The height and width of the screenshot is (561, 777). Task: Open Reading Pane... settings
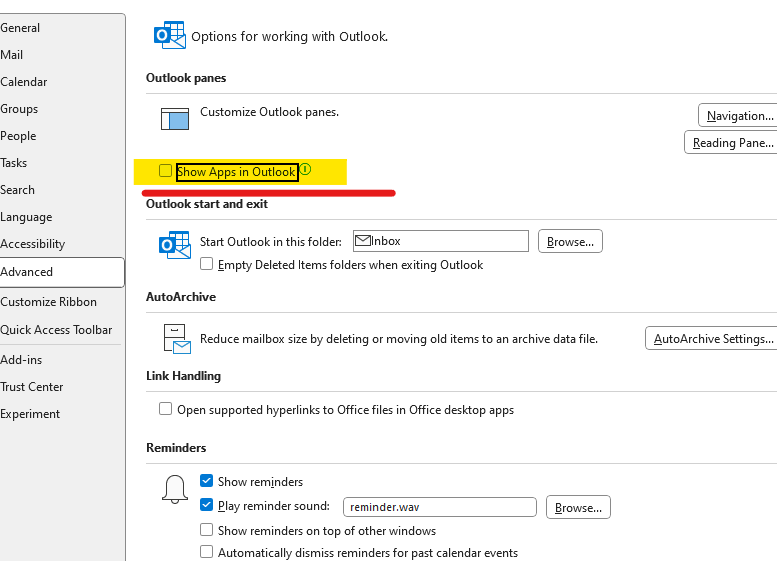click(x=731, y=143)
